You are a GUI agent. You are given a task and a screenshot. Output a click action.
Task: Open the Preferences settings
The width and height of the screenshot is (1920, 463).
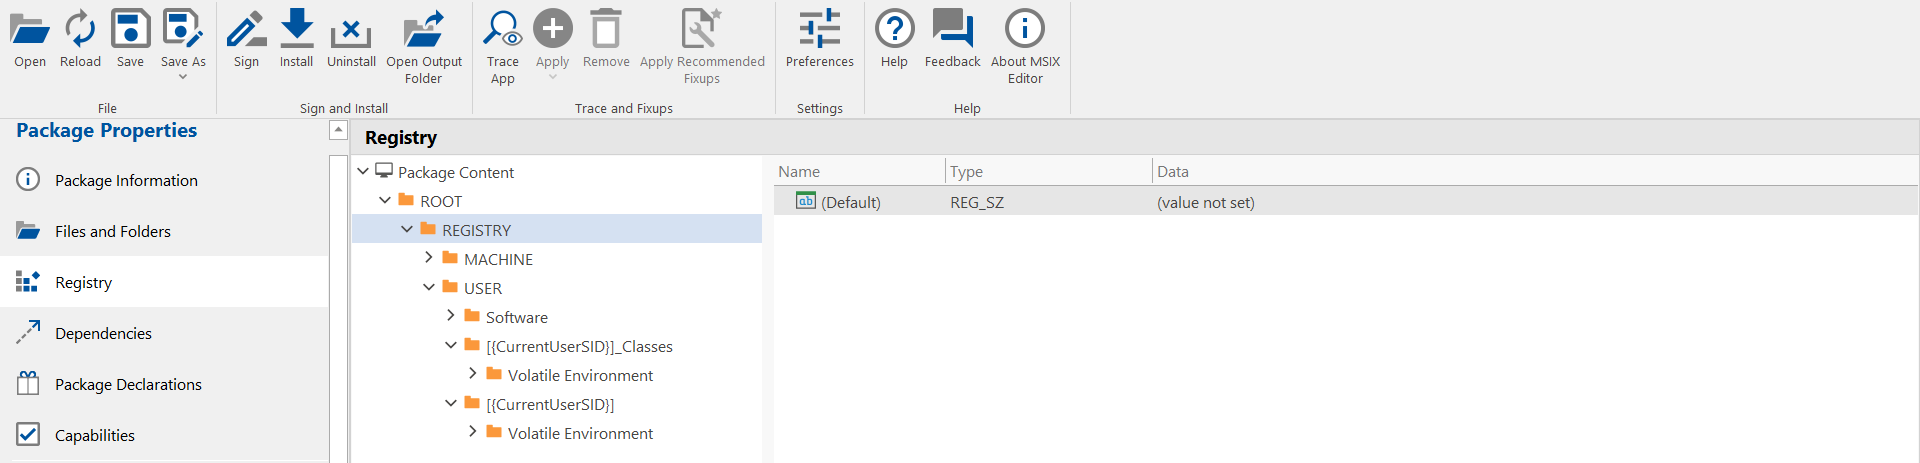coord(819,30)
